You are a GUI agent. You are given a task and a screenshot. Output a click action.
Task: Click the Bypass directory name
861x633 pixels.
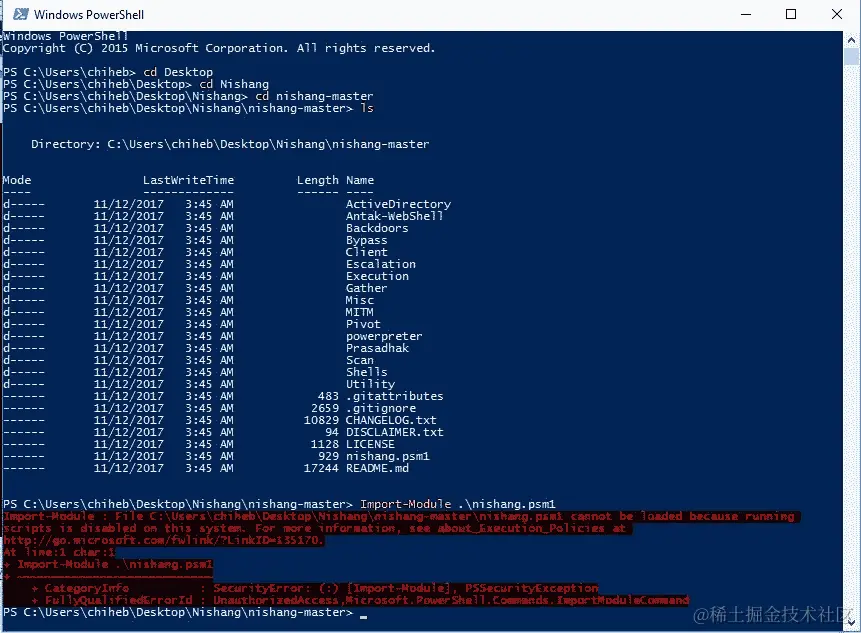pyautogui.click(x=366, y=240)
